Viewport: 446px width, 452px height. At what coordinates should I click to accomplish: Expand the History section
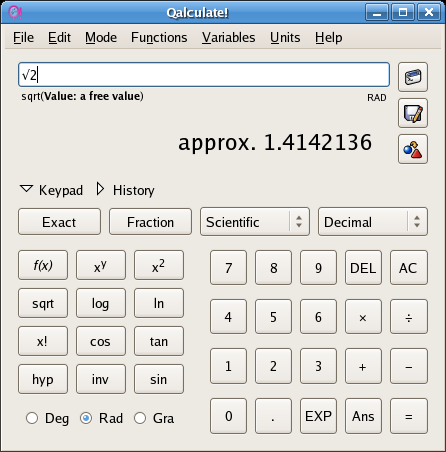pyautogui.click(x=125, y=190)
